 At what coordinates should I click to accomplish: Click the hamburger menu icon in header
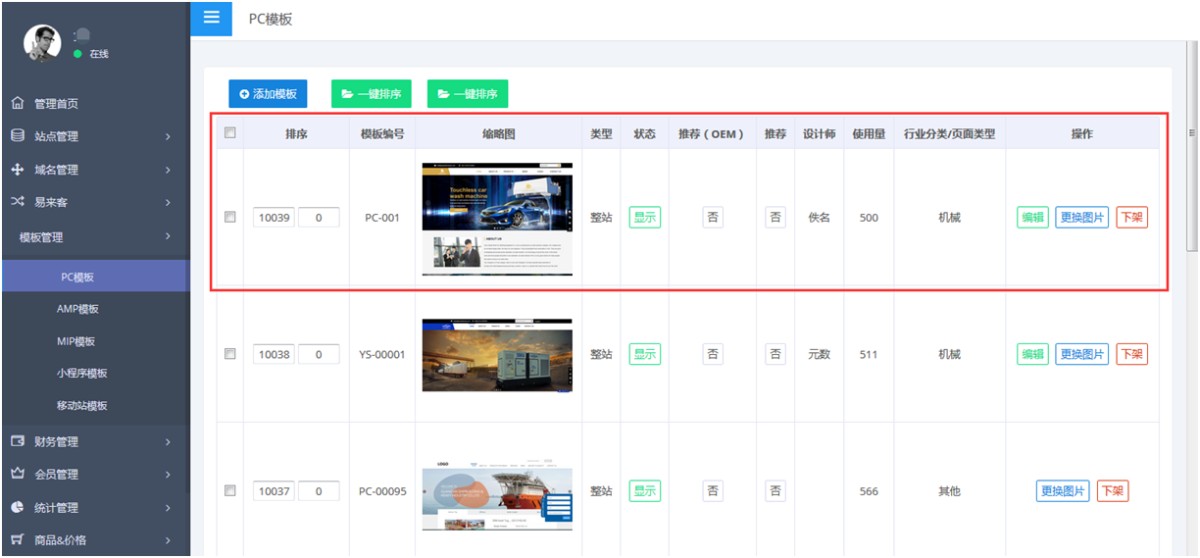(210, 18)
